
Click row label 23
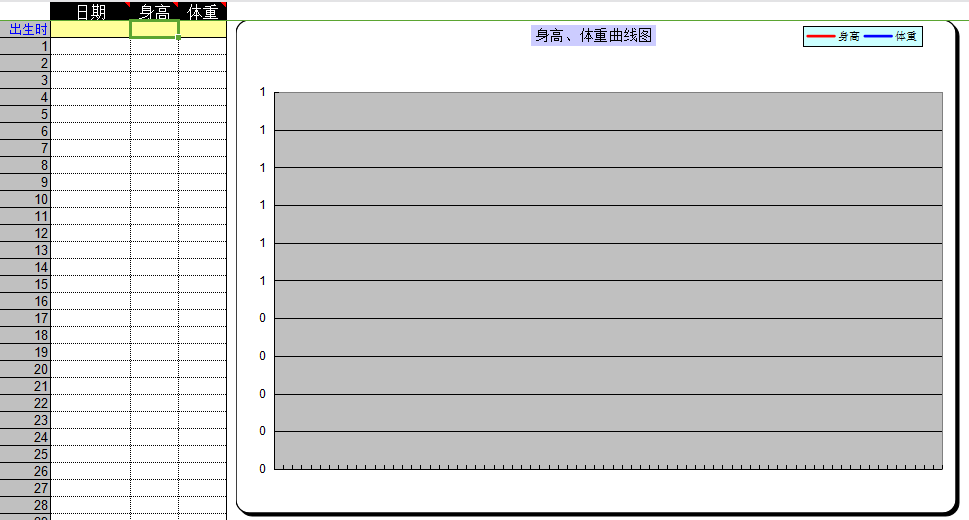click(x=25, y=420)
